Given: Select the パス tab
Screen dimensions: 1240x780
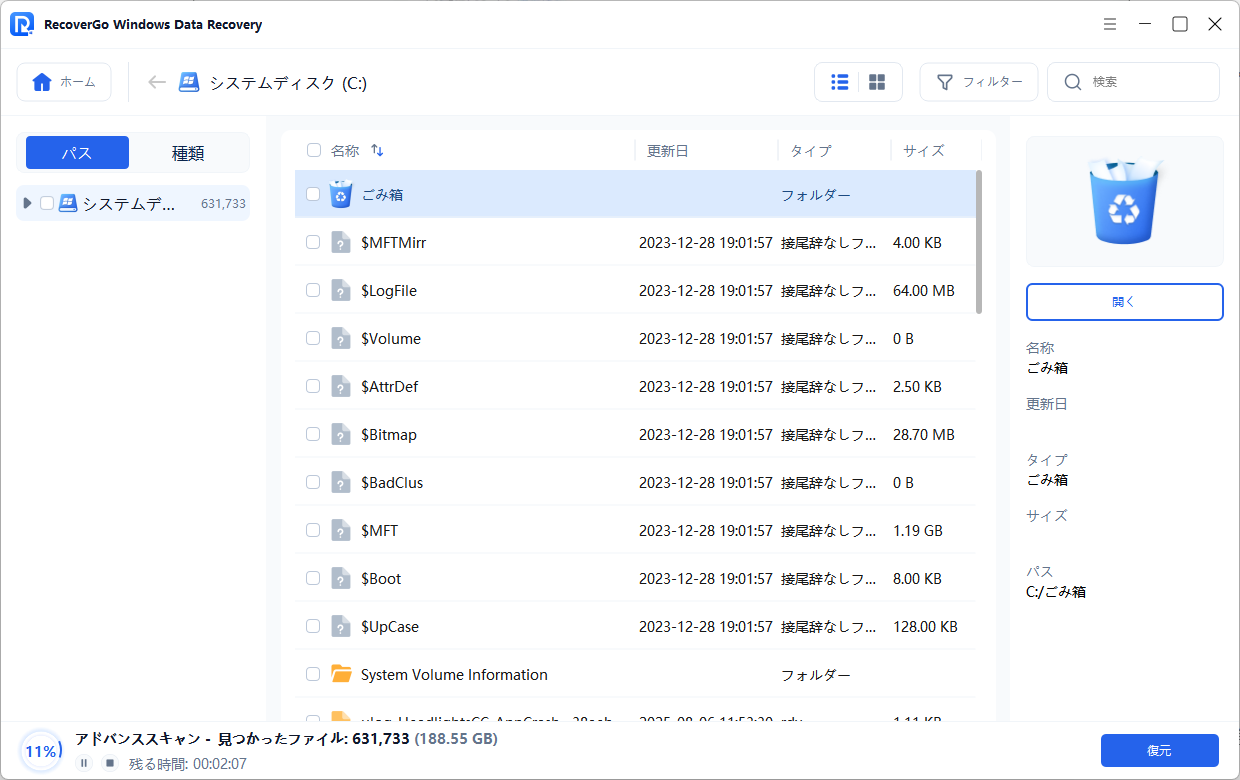Looking at the screenshot, I should [77, 153].
